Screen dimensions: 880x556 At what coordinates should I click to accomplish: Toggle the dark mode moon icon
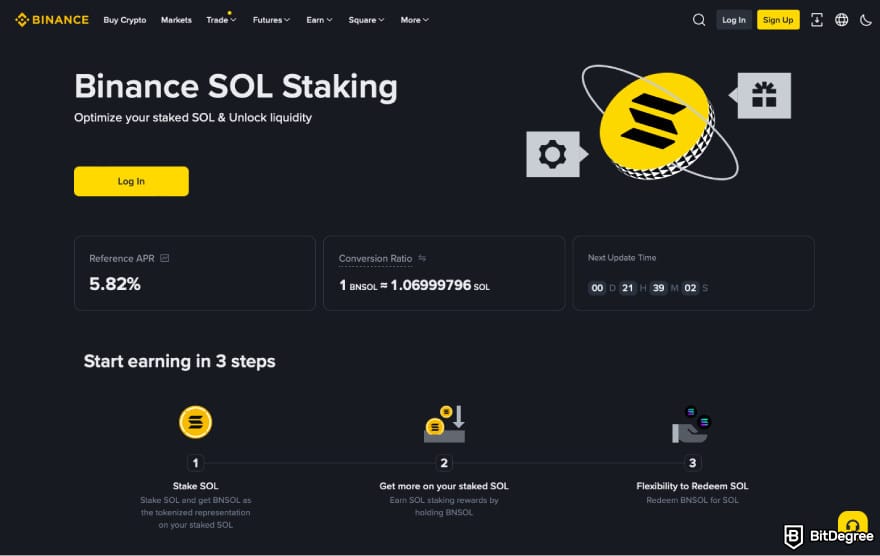(x=865, y=20)
